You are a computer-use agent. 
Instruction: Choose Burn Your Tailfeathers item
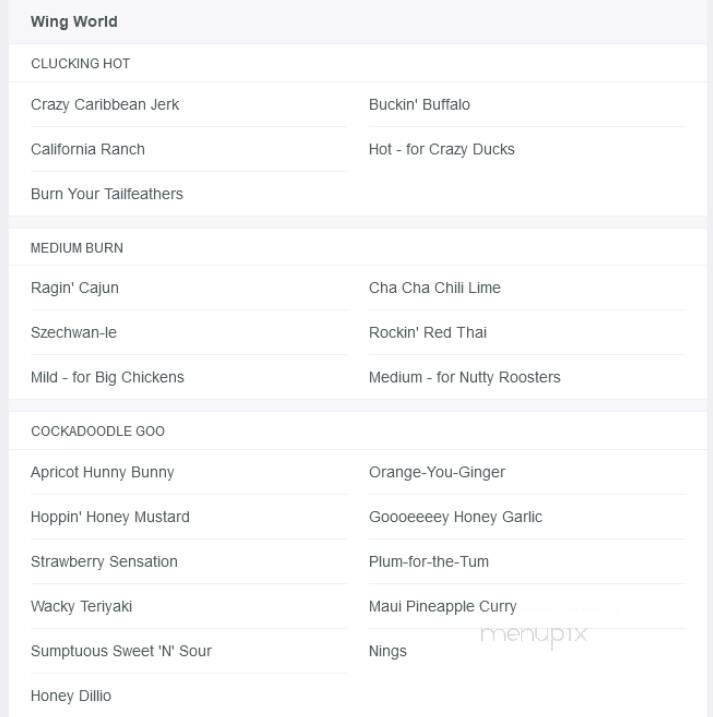point(107,194)
